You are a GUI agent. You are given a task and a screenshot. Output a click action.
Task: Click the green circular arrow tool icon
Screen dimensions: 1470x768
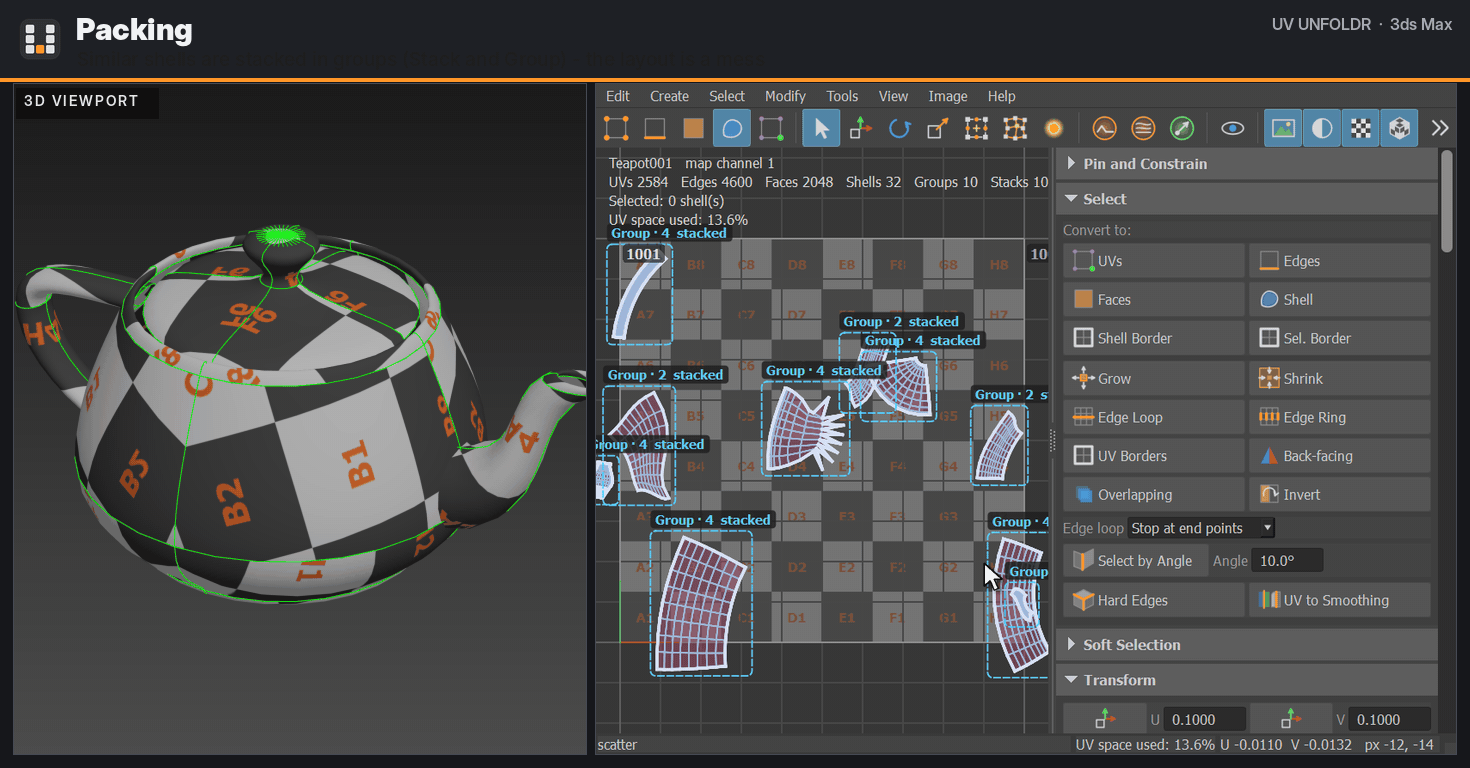pos(1182,128)
